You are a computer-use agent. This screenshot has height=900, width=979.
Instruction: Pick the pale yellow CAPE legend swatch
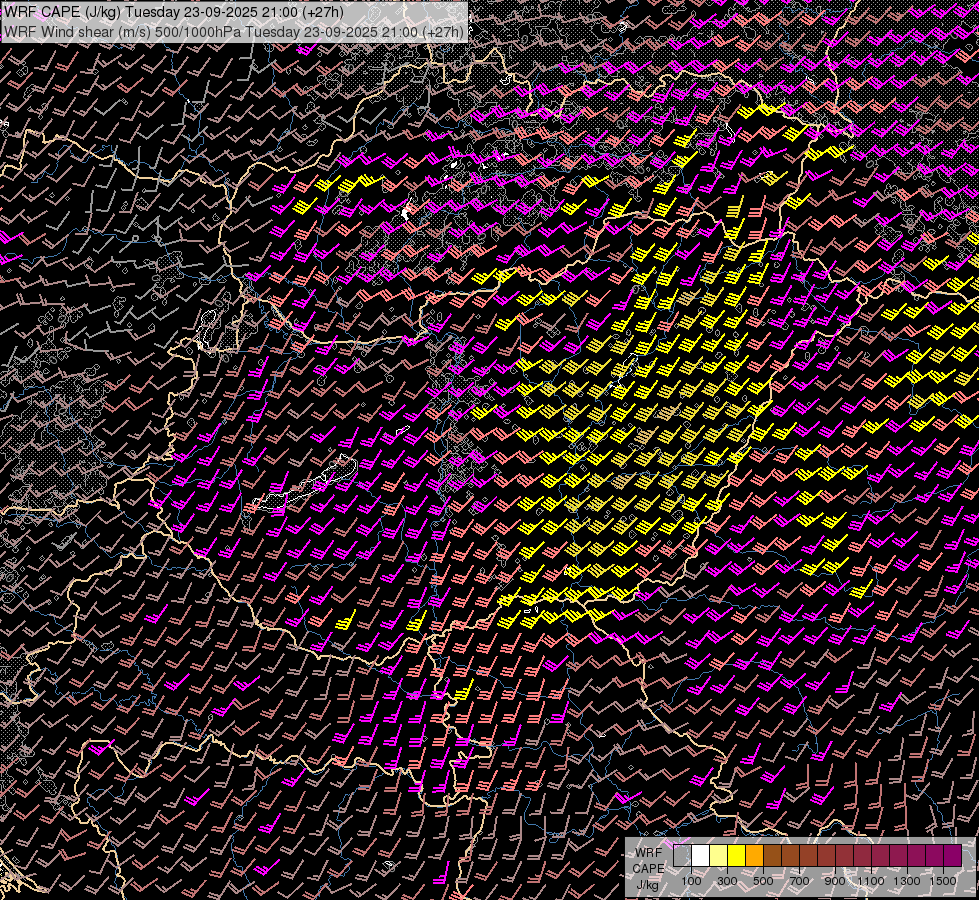point(718,856)
